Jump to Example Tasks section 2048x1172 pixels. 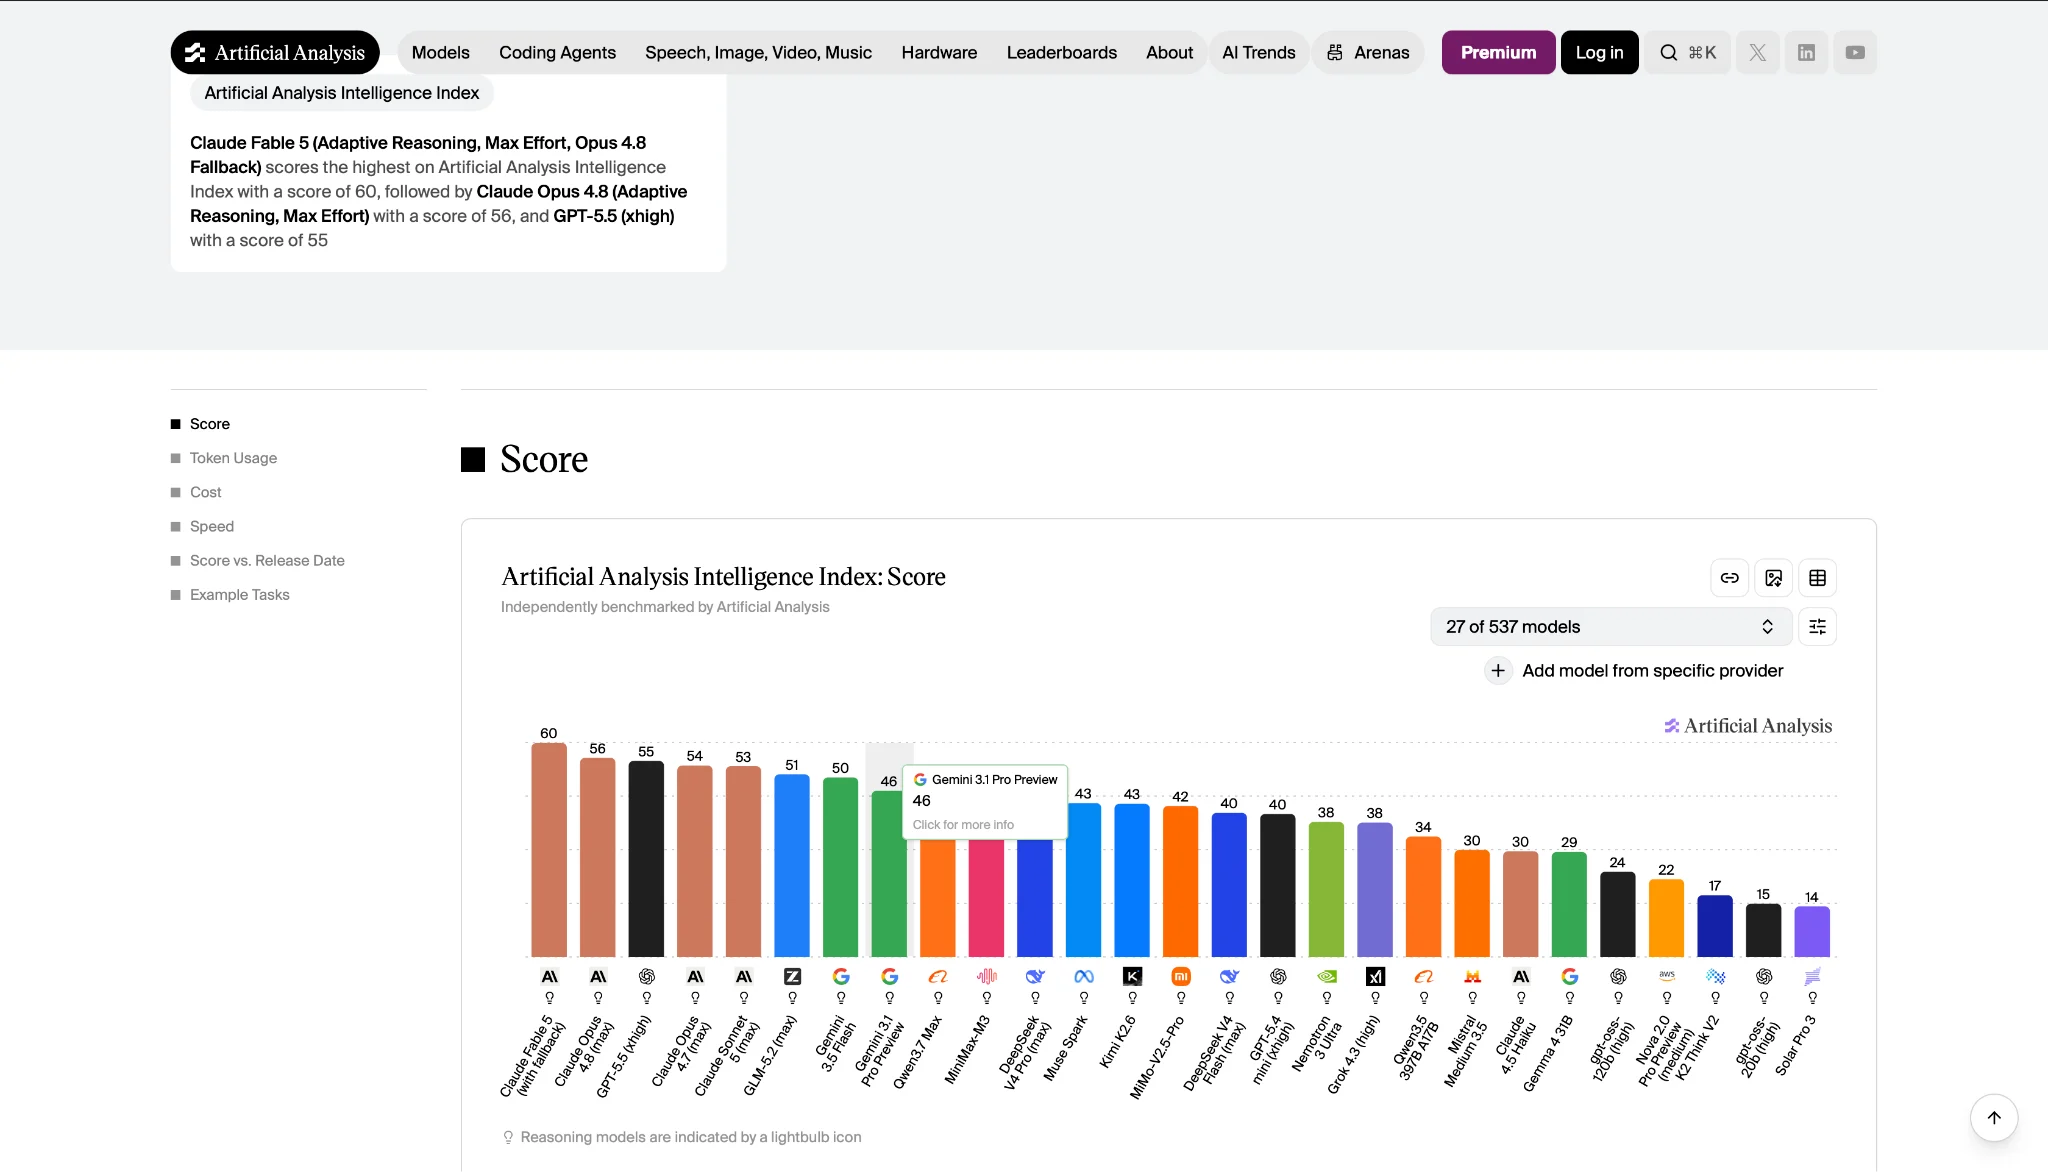(x=239, y=595)
